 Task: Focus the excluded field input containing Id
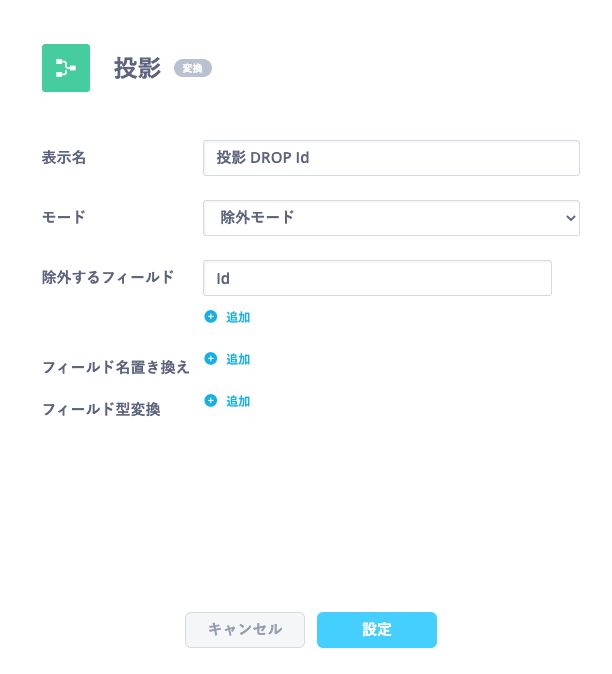tap(377, 278)
